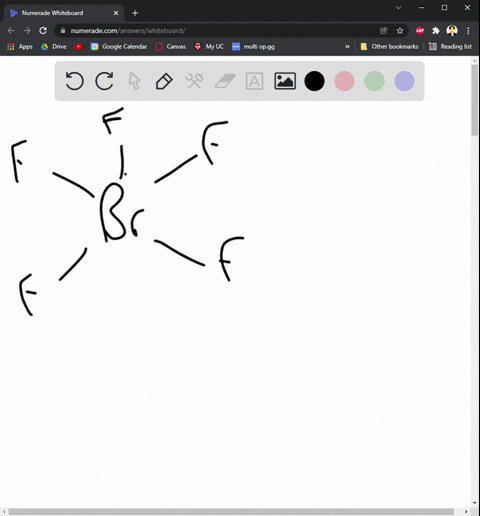The height and width of the screenshot is (516, 480).
Task: Click the scroll up arrow
Action: click(x=475, y=61)
